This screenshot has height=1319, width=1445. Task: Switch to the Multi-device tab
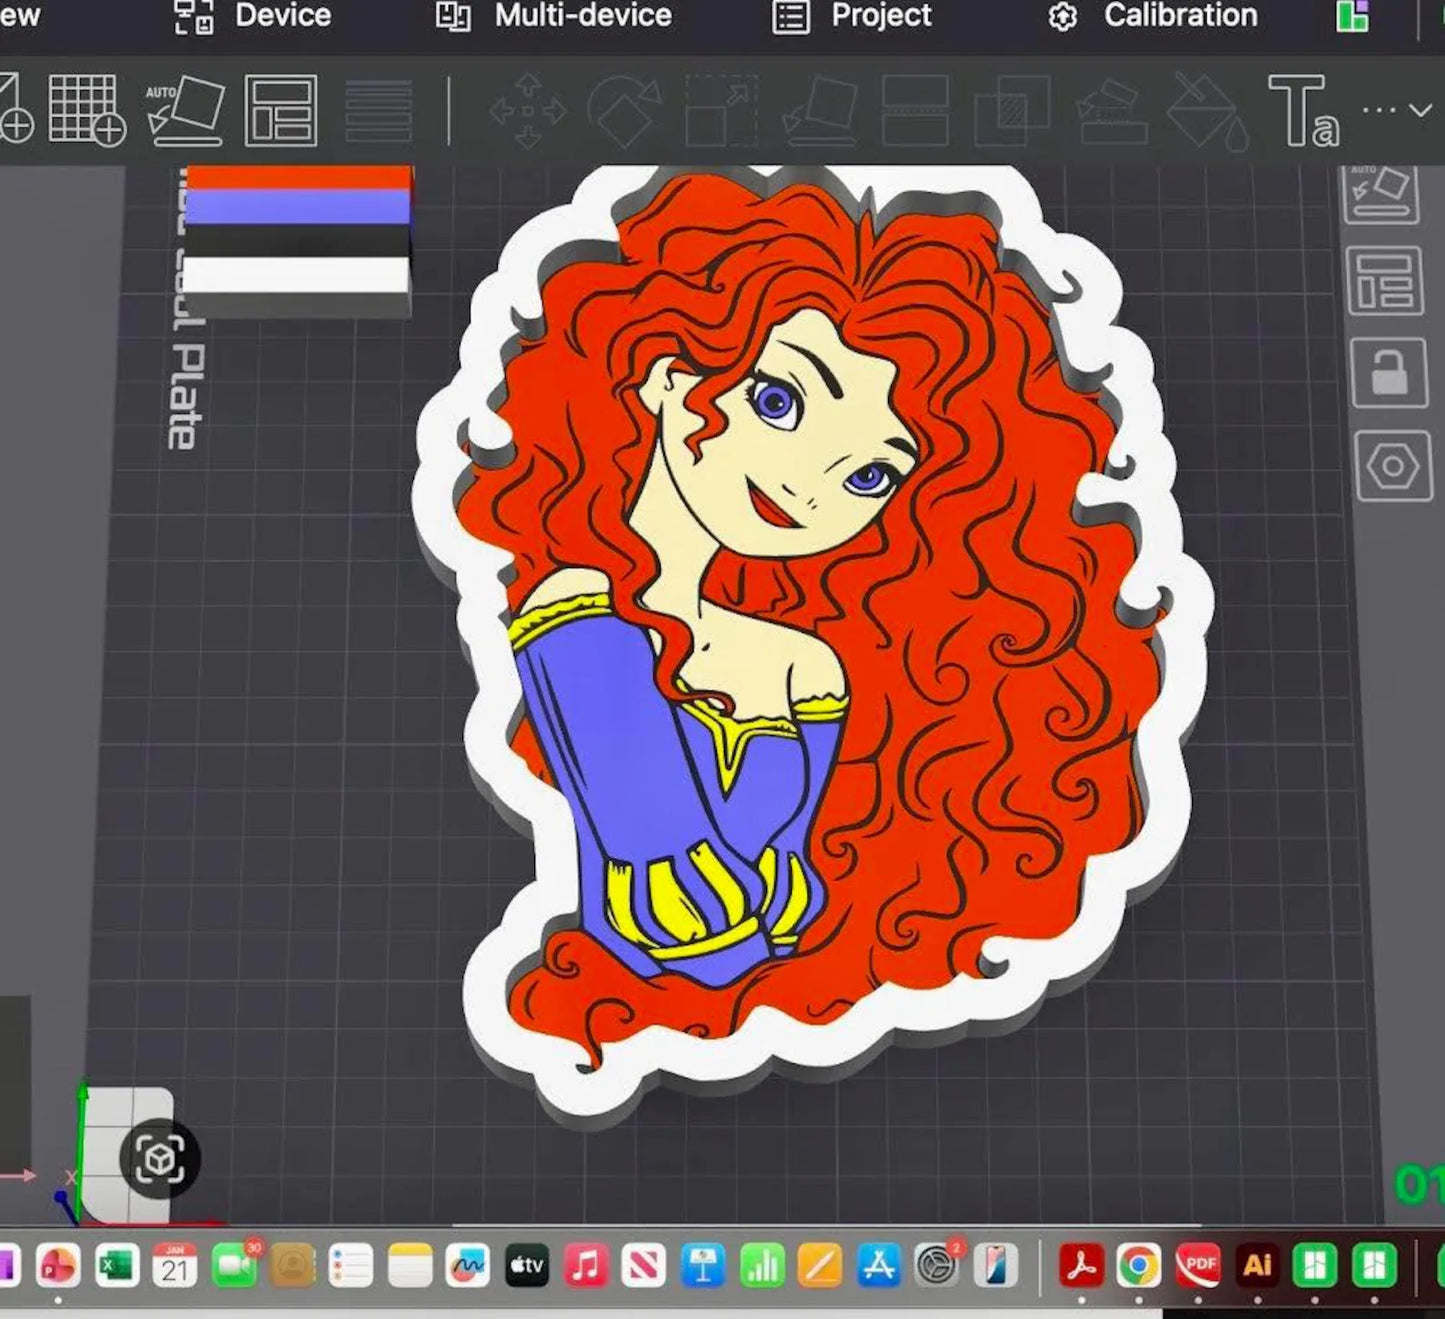[x=553, y=16]
